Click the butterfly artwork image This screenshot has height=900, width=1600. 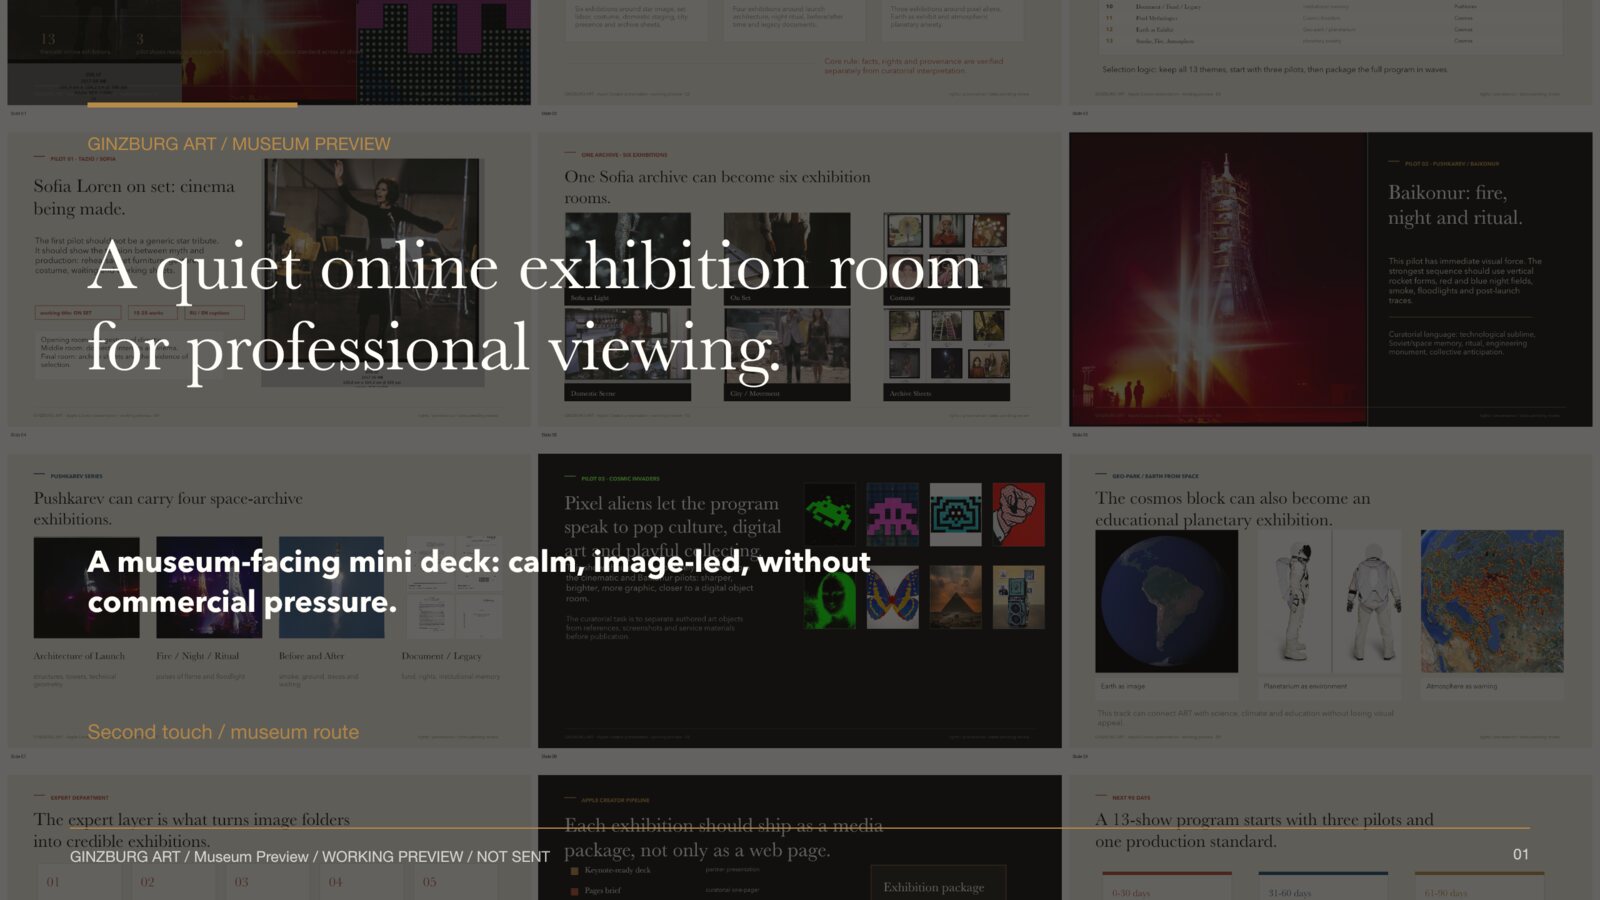[893, 597]
